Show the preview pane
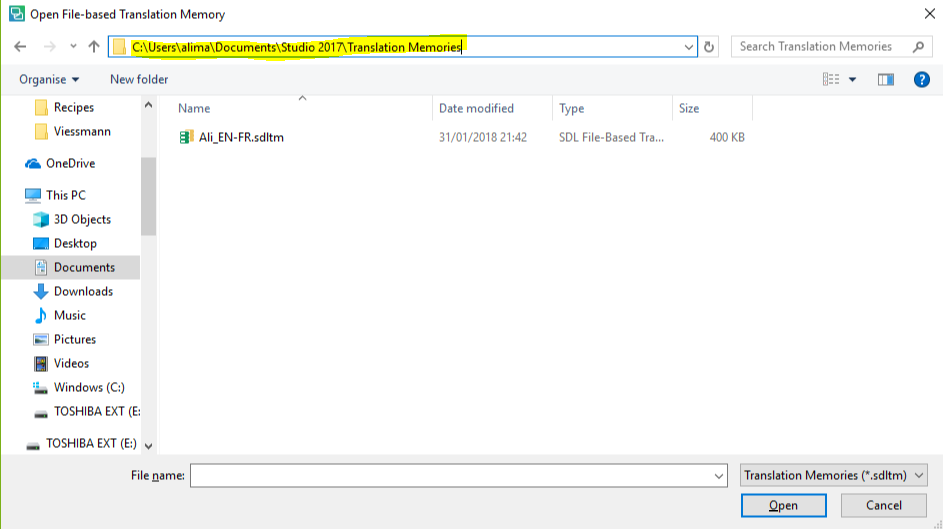The width and height of the screenshot is (943, 529). click(885, 79)
